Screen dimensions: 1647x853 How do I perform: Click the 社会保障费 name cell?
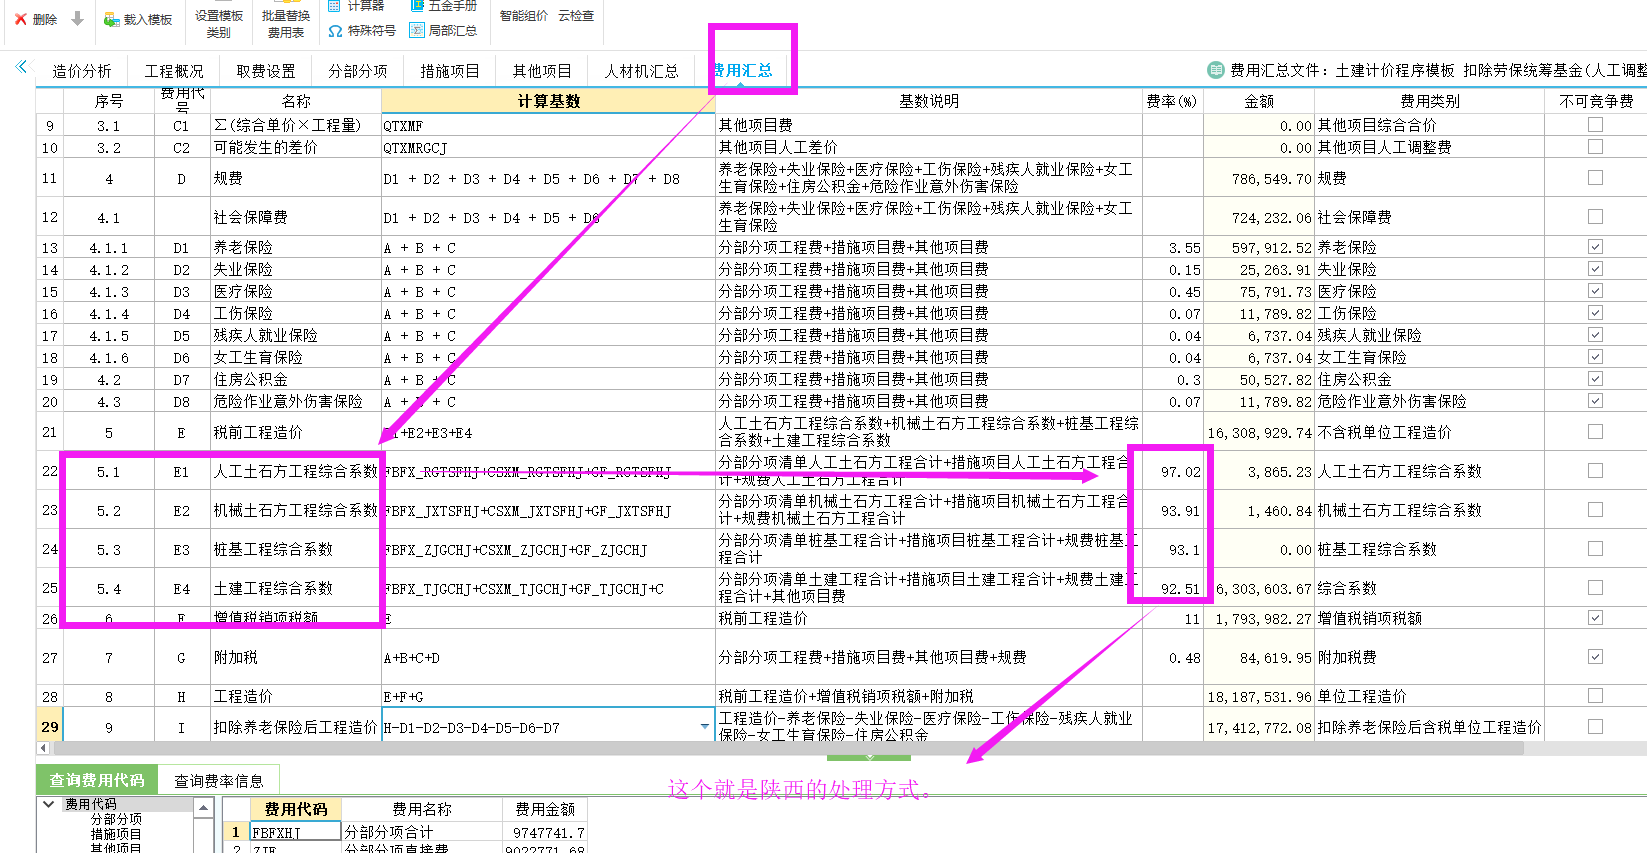tap(296, 217)
